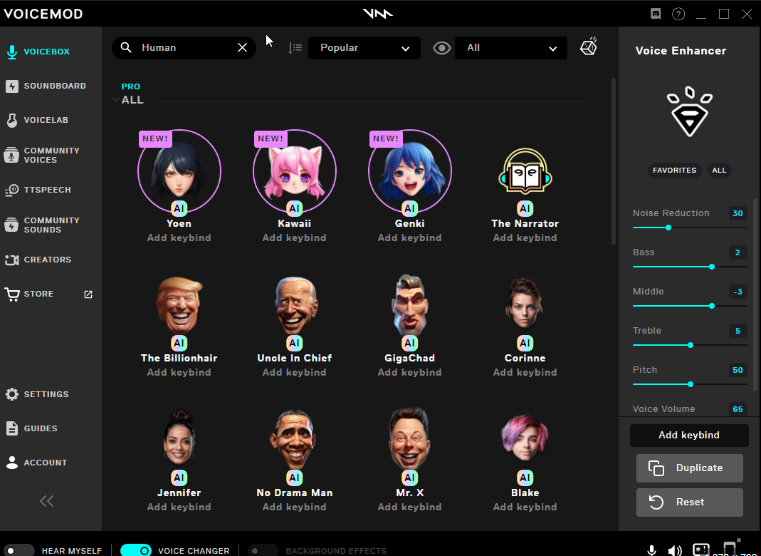
Task: Select the Genki voice avatar
Action: point(410,171)
